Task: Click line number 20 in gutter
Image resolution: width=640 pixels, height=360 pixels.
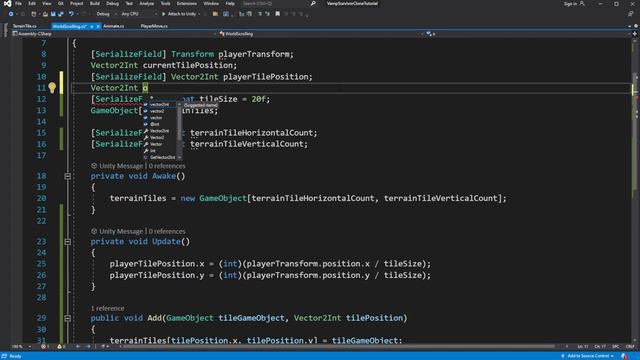Action: tap(42, 198)
